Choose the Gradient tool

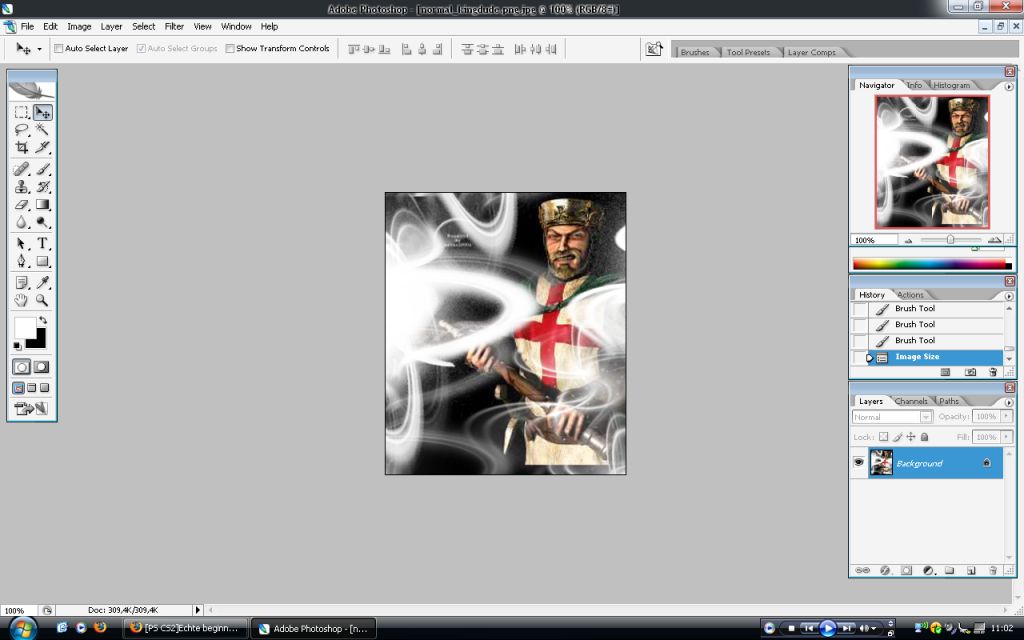pyautogui.click(x=42, y=204)
